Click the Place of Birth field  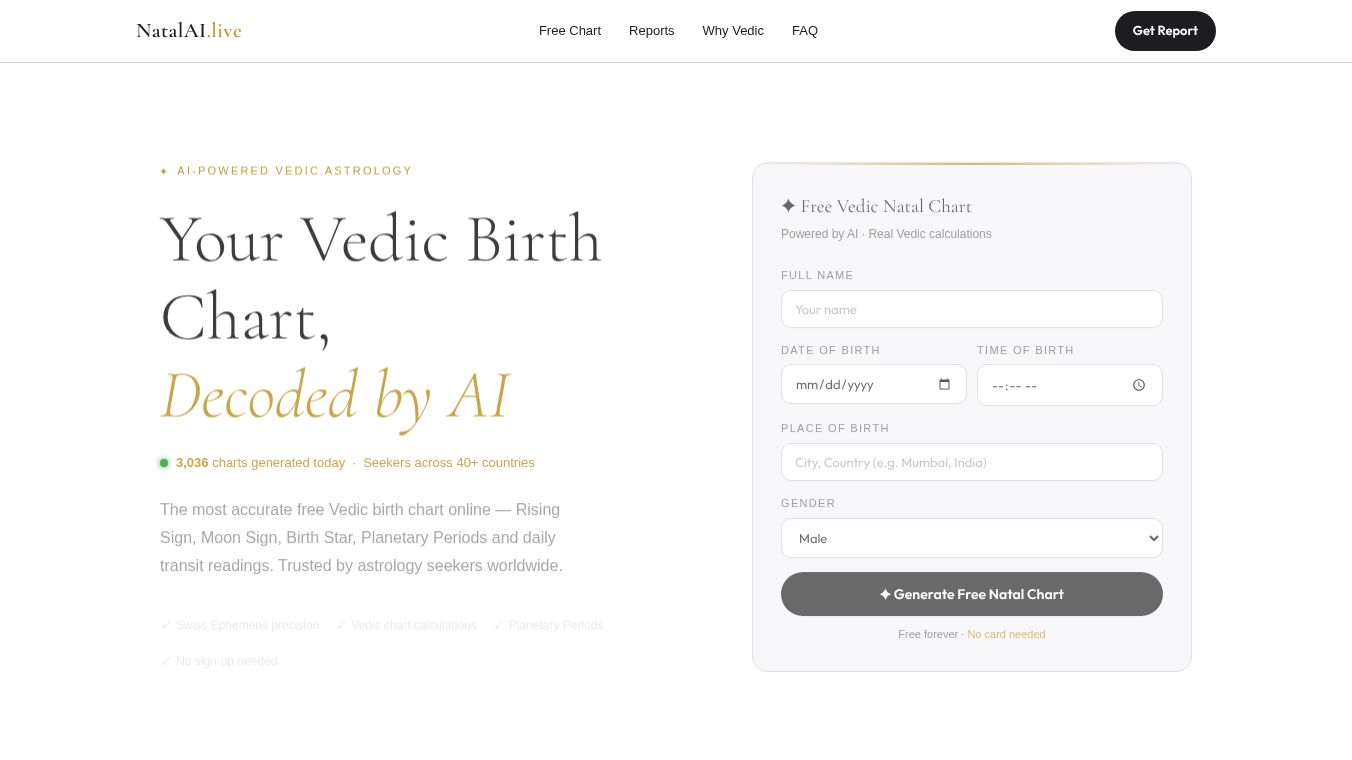click(971, 462)
